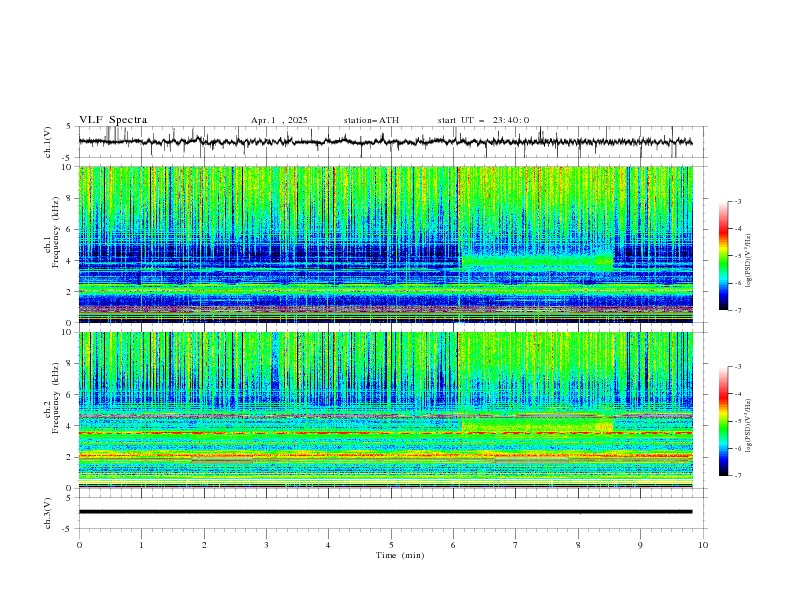Click the "-4" tick on lower color bar
Viewport: 792px width, 612px height.
[738, 394]
